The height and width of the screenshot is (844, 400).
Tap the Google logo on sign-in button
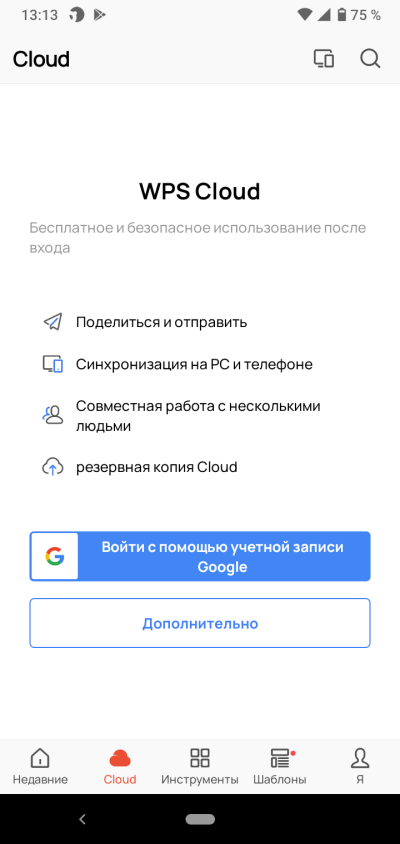(54, 556)
